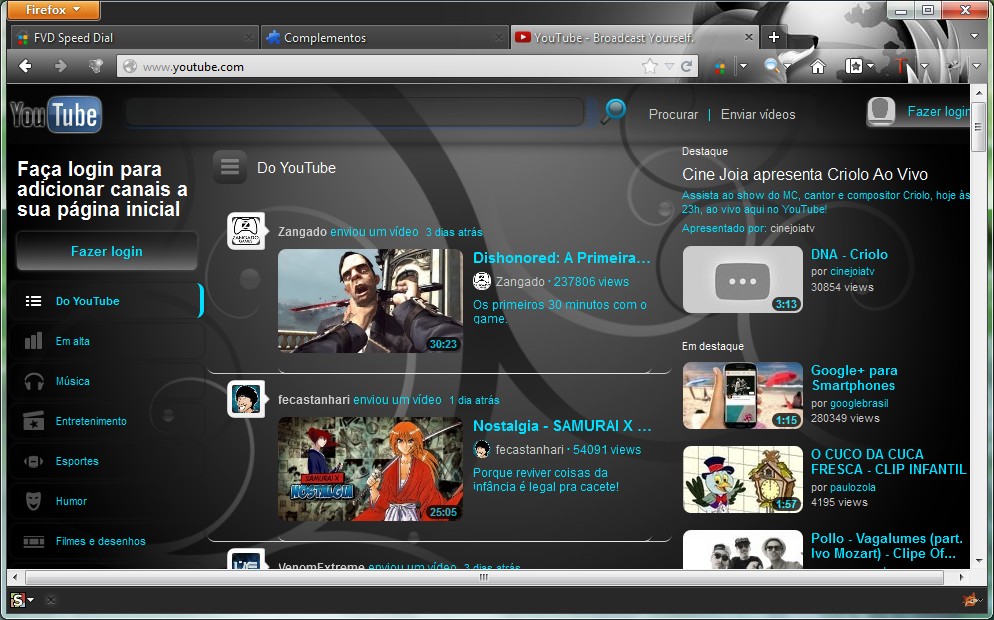
Task: Switch to the FVD Speed Dial tab
Action: (134, 37)
